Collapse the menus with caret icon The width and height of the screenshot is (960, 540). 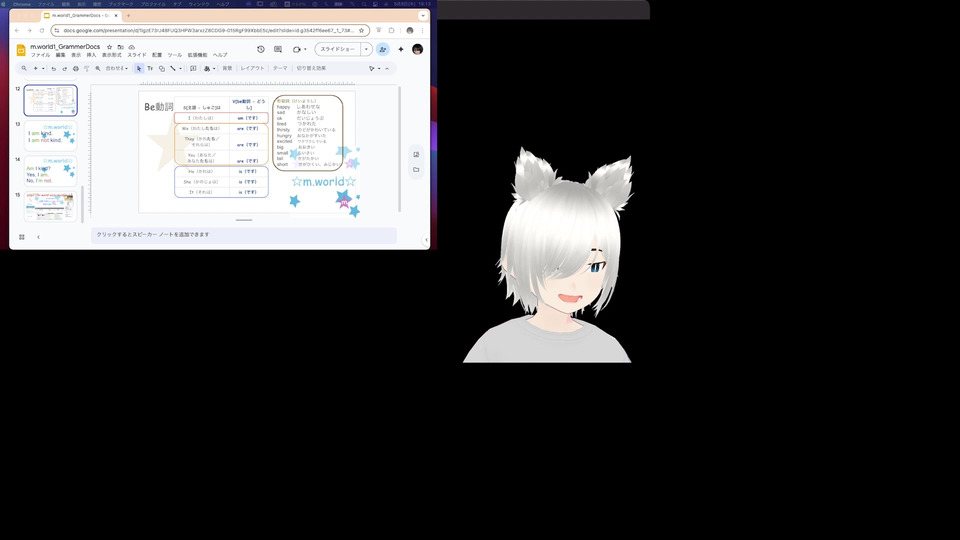[387, 69]
